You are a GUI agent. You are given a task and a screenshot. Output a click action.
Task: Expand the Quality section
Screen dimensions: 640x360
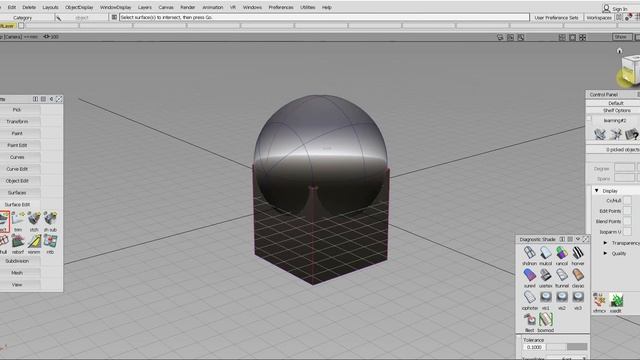pyautogui.click(x=605, y=253)
